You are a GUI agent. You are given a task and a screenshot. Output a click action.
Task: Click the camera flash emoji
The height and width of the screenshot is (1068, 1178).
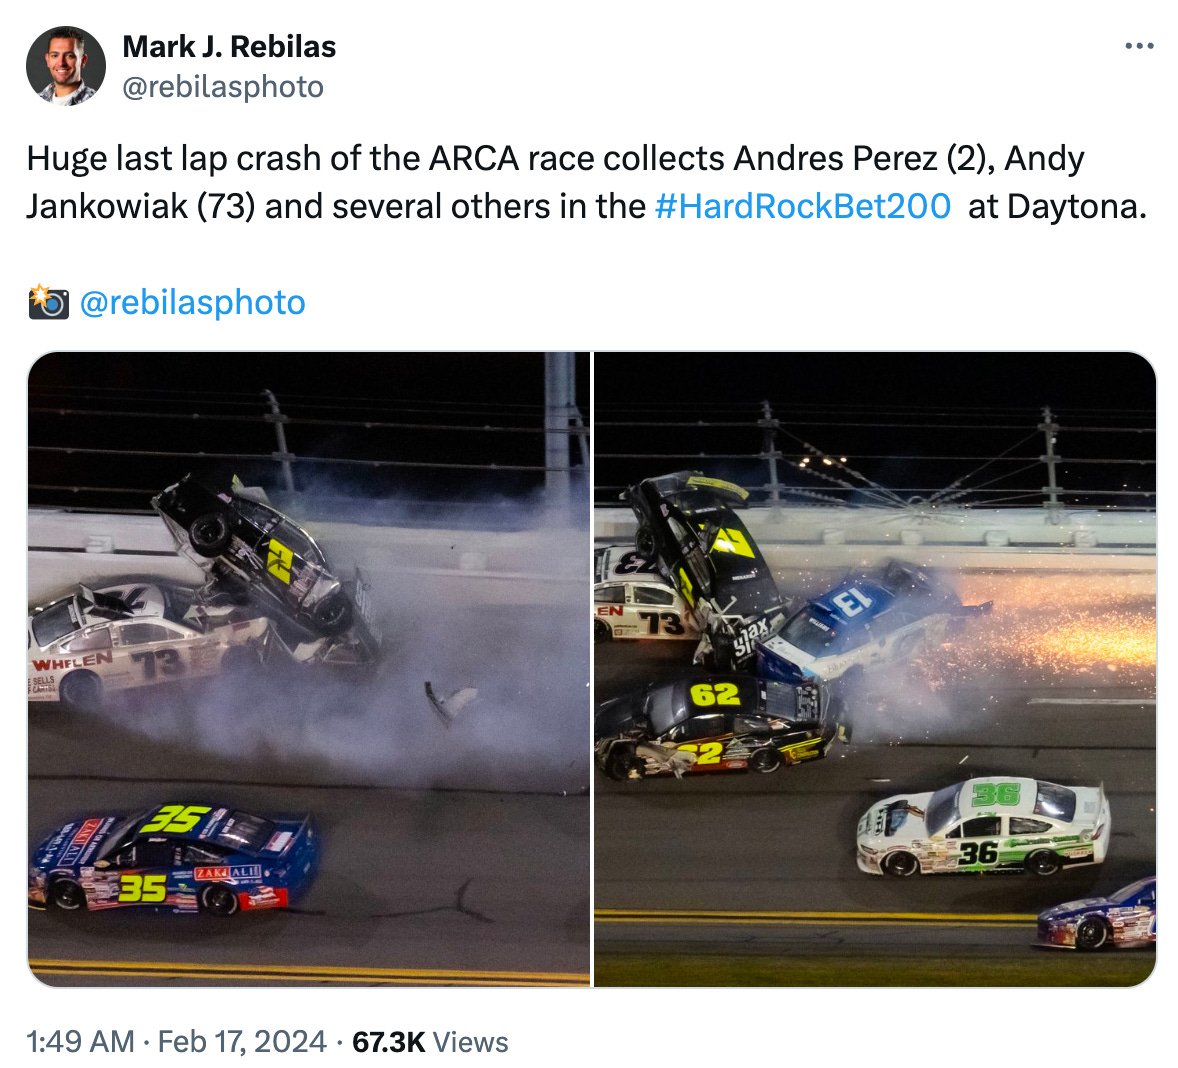coord(48,302)
